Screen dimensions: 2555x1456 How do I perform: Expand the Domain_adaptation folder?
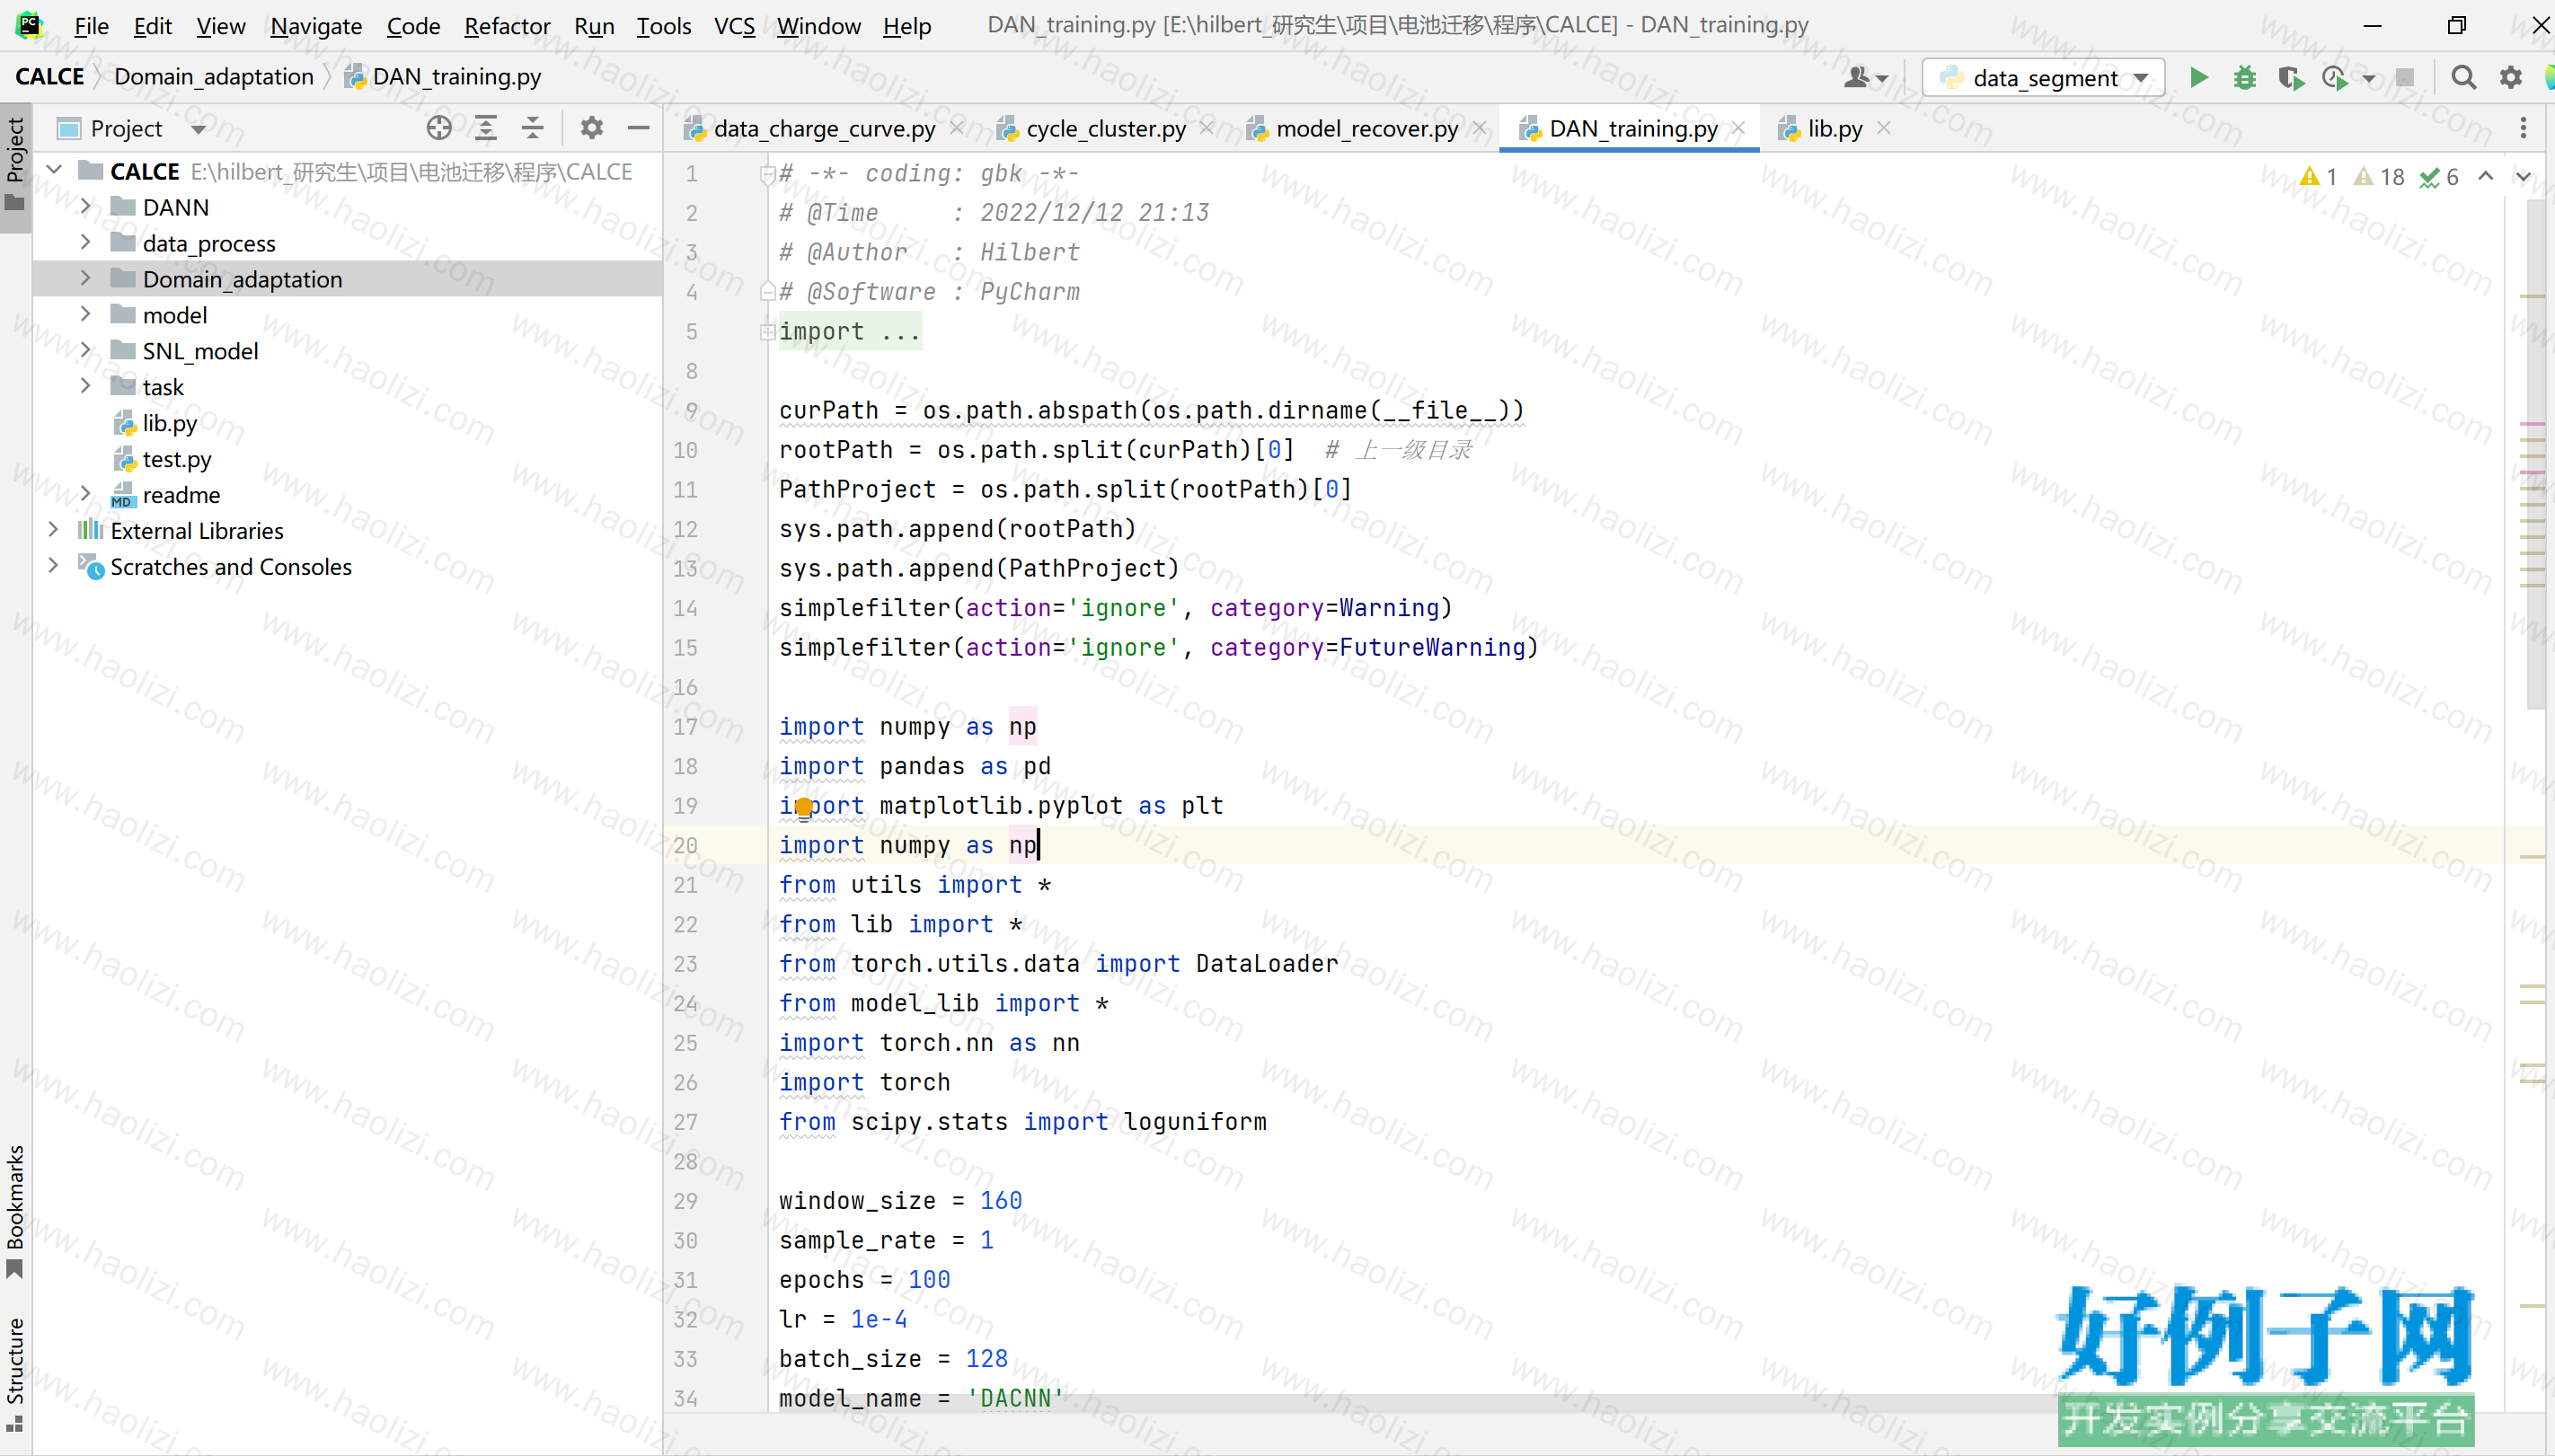click(86, 279)
